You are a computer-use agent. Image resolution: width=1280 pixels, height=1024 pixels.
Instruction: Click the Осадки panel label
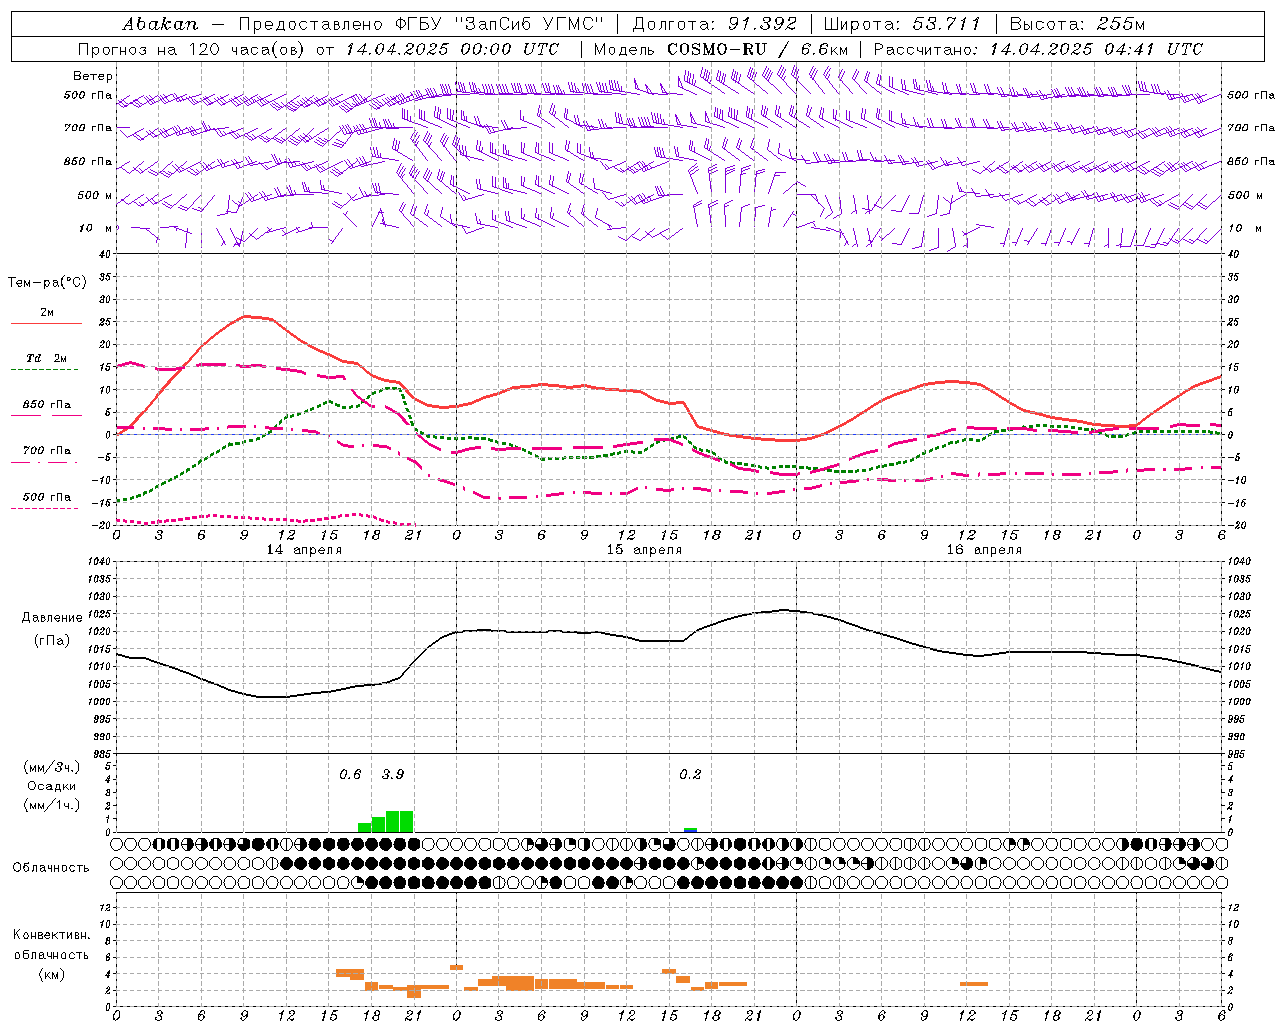click(x=52, y=786)
